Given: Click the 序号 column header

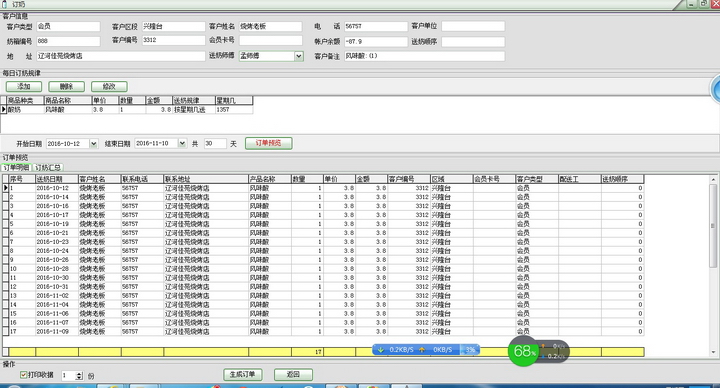Looking at the screenshot, I should tap(22, 179).
